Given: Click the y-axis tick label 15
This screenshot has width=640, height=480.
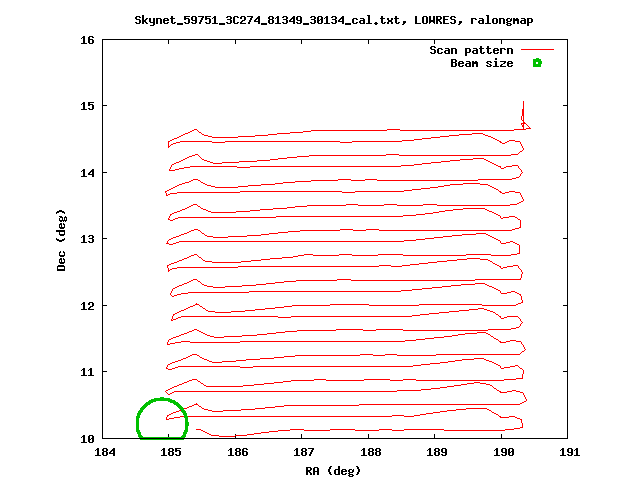Looking at the screenshot, I should pos(87,106).
